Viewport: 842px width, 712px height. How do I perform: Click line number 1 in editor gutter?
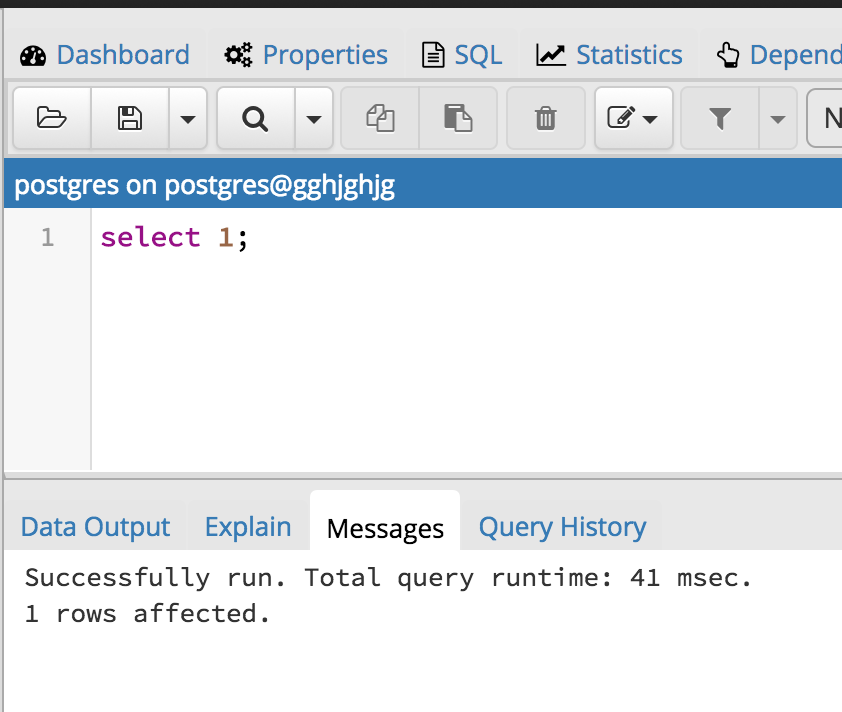pos(47,238)
